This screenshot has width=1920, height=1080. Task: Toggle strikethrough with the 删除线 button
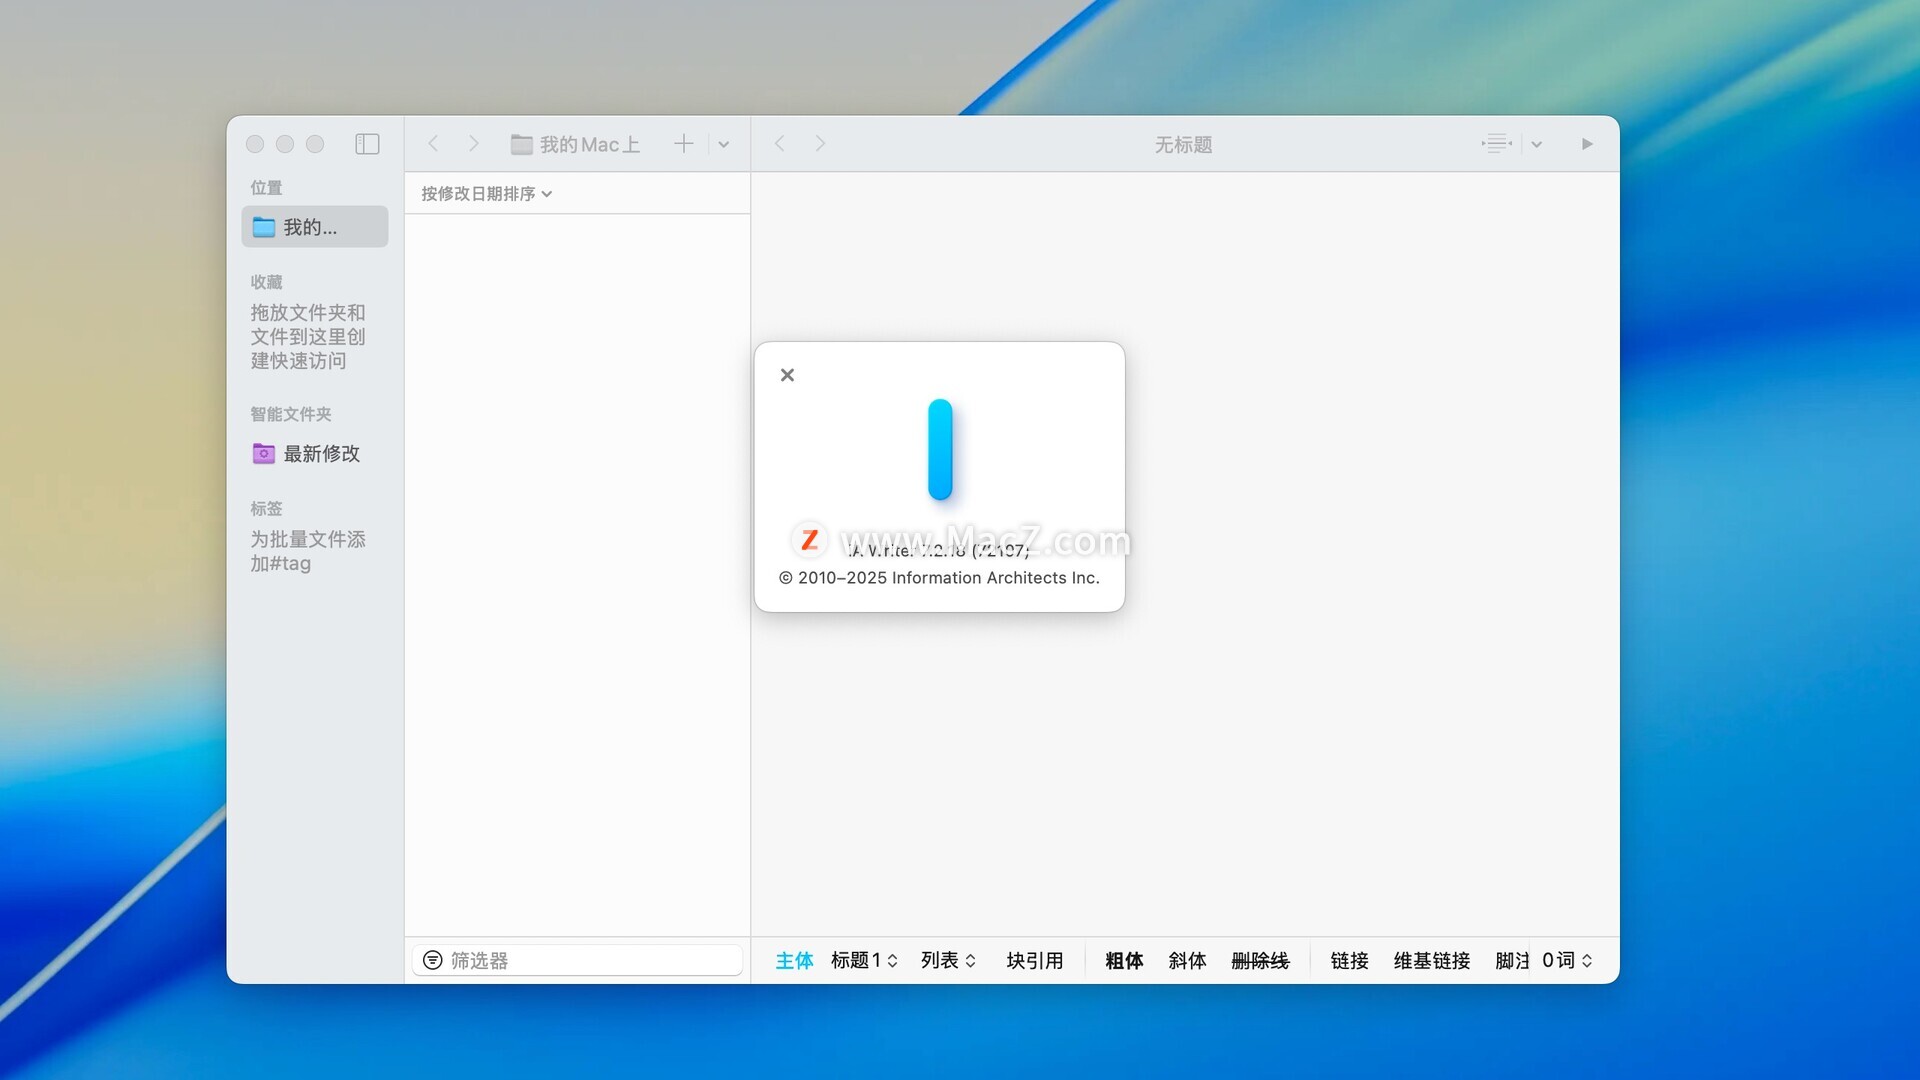click(x=1260, y=961)
